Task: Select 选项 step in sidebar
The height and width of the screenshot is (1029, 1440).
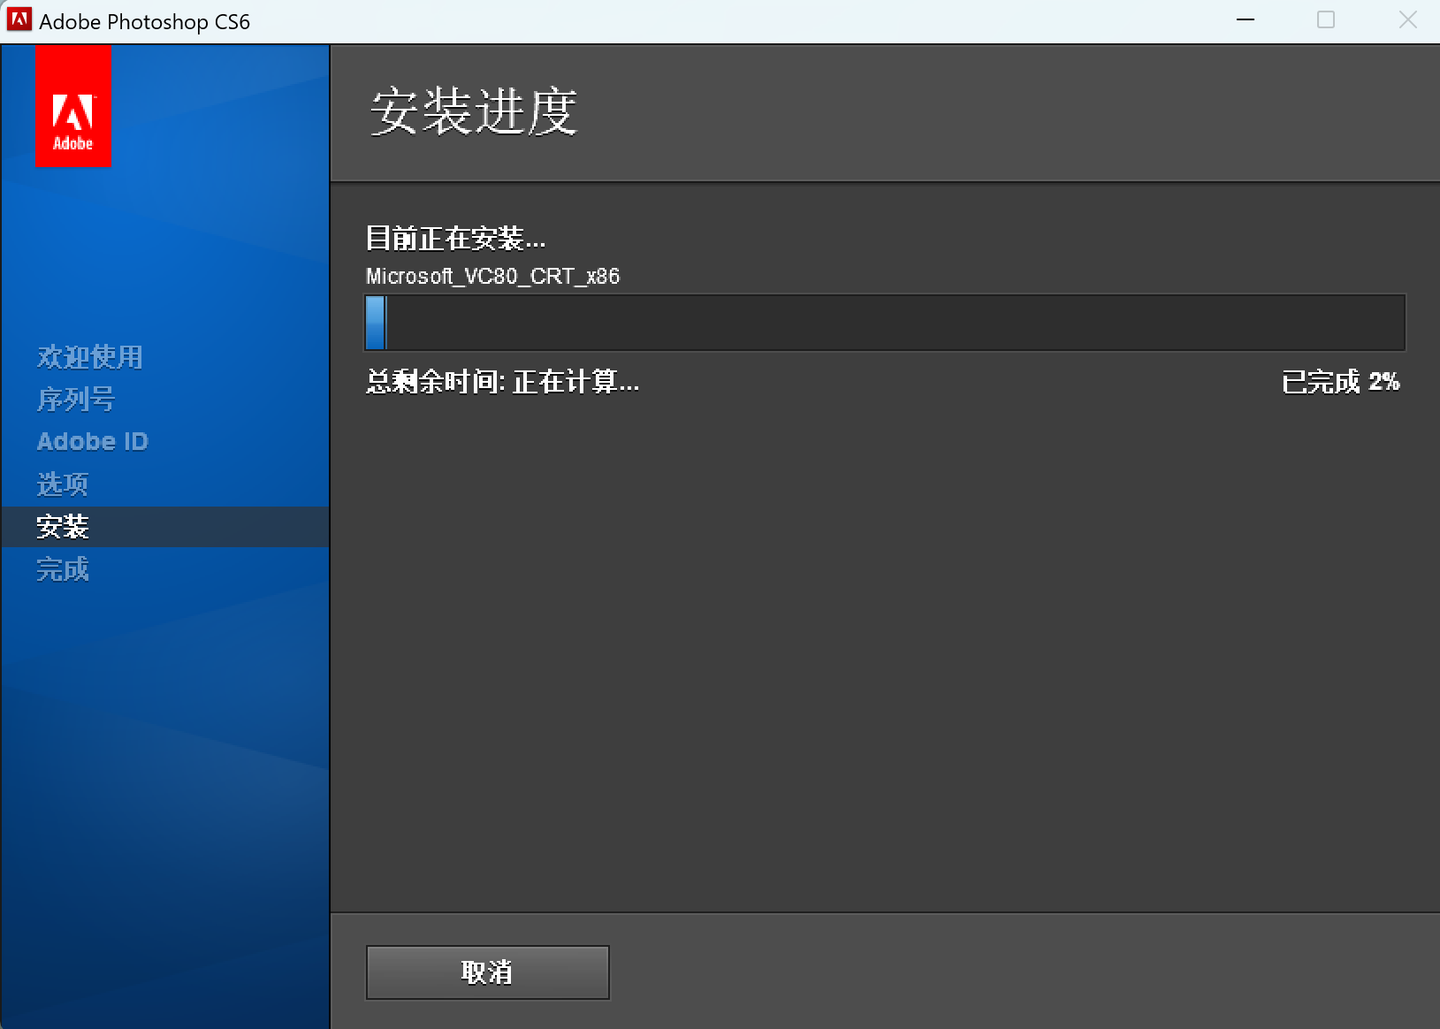Action: point(62,484)
